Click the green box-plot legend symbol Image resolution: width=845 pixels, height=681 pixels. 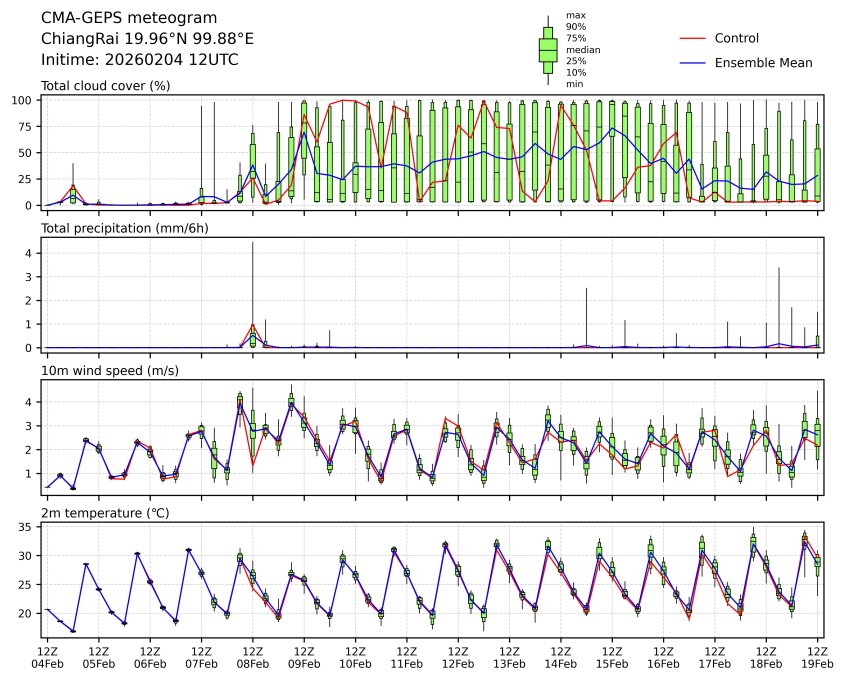[x=548, y=50]
